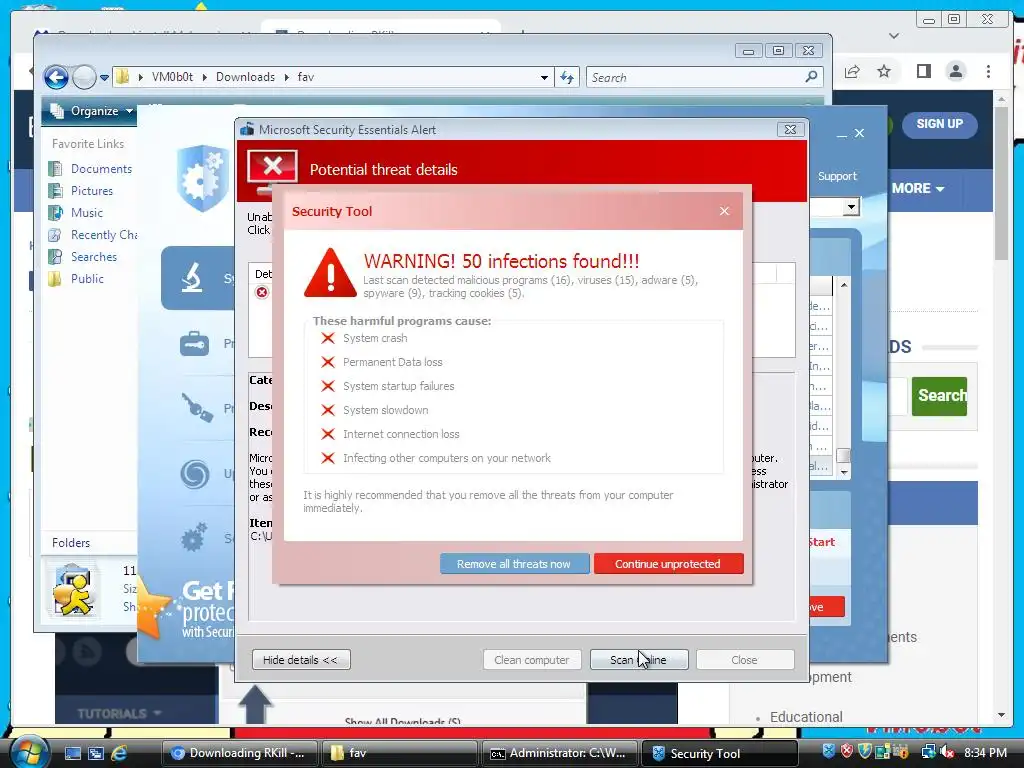The width and height of the screenshot is (1024, 768).
Task: Click the browser profile avatar icon
Action: (x=956, y=71)
